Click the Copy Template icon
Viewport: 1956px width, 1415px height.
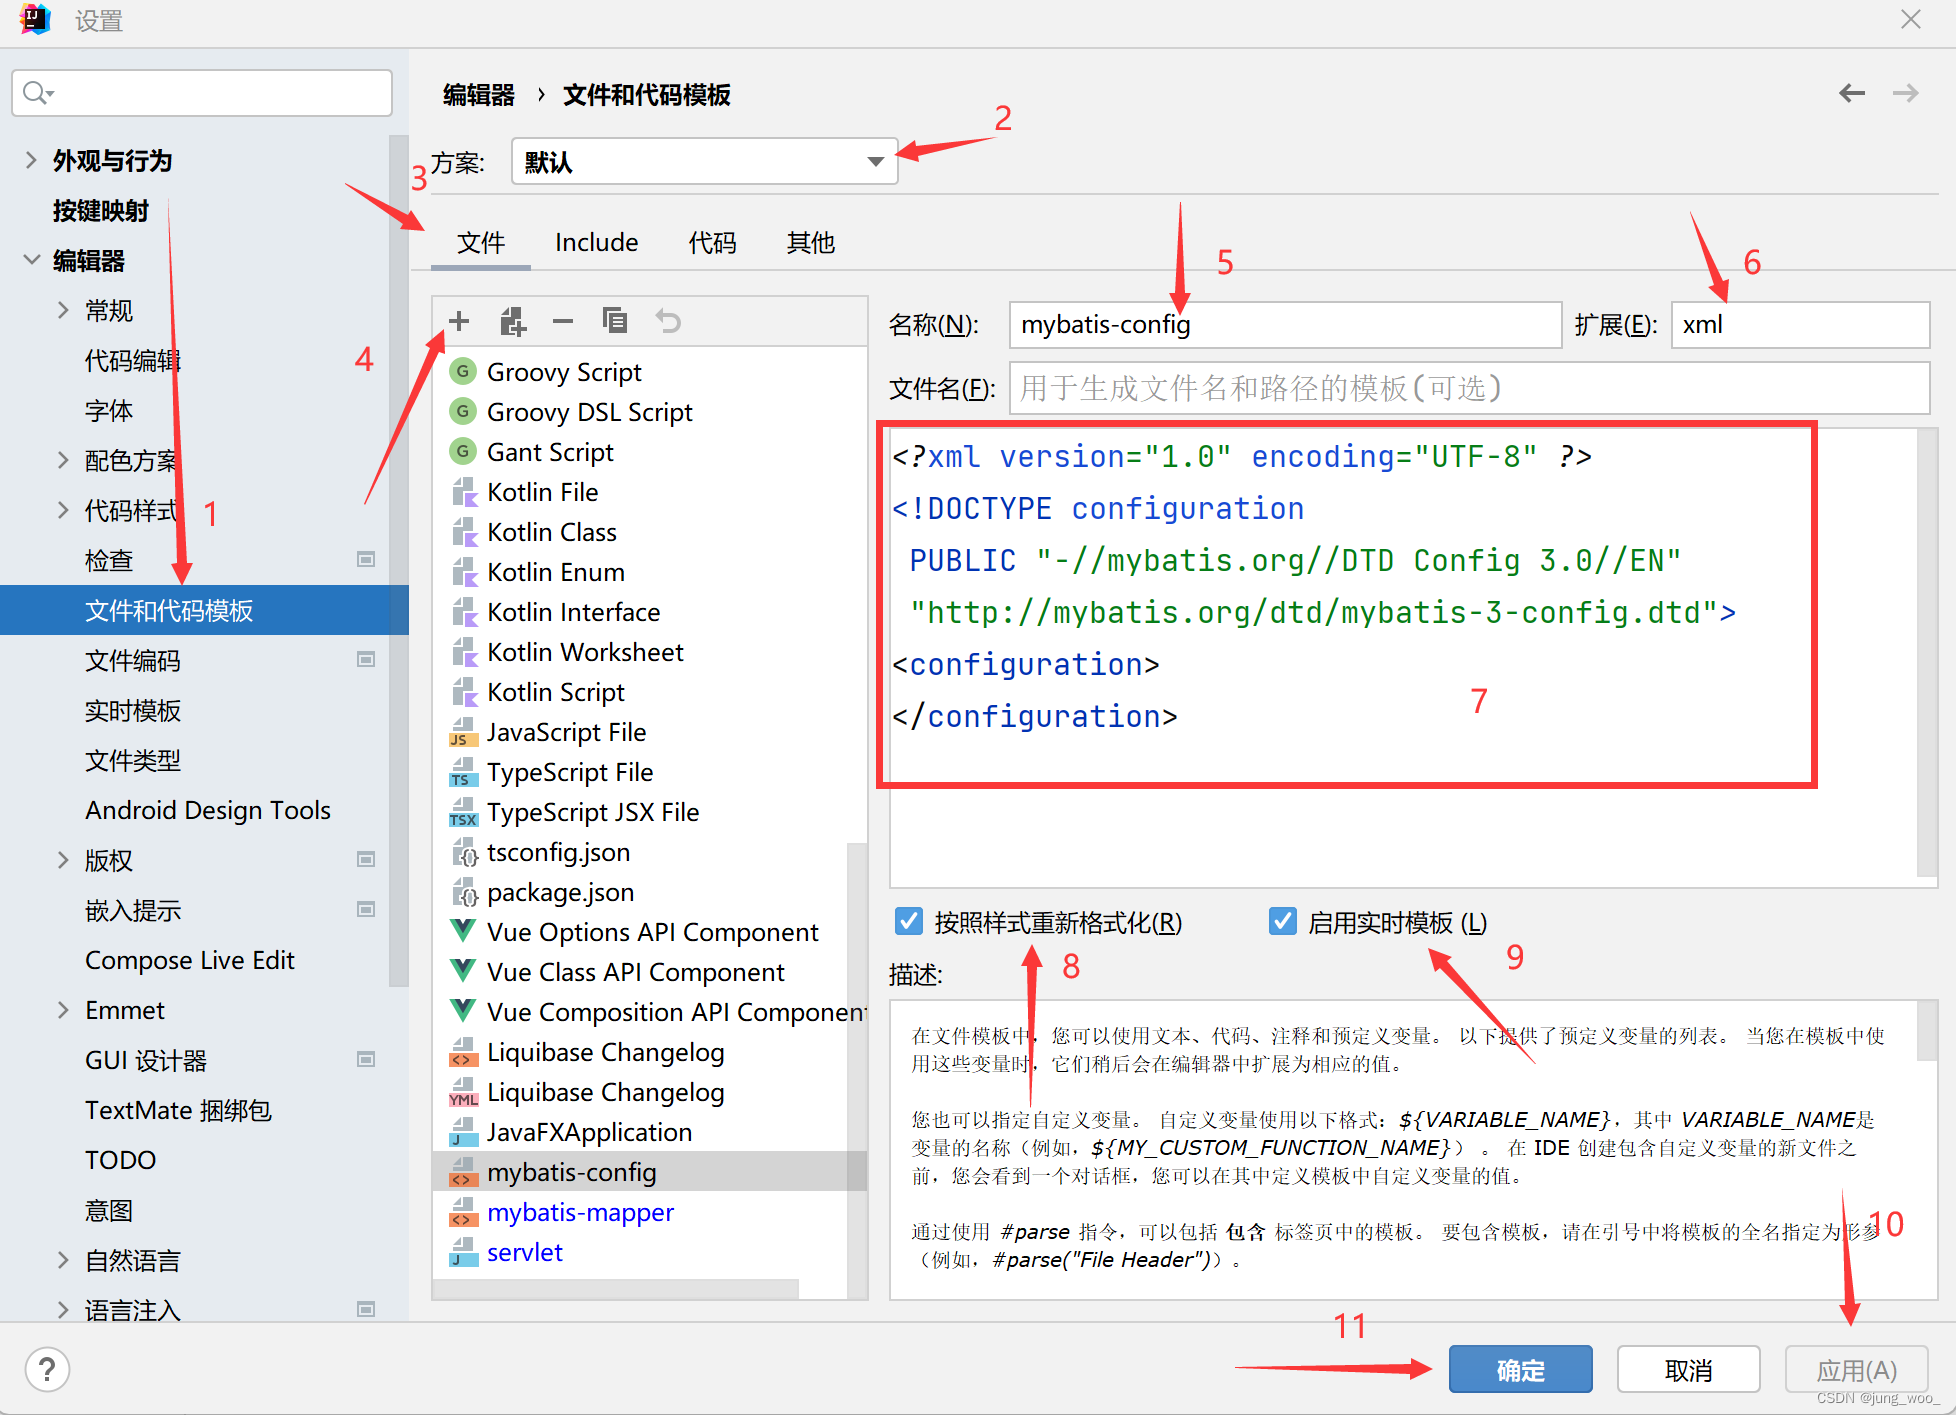click(615, 320)
